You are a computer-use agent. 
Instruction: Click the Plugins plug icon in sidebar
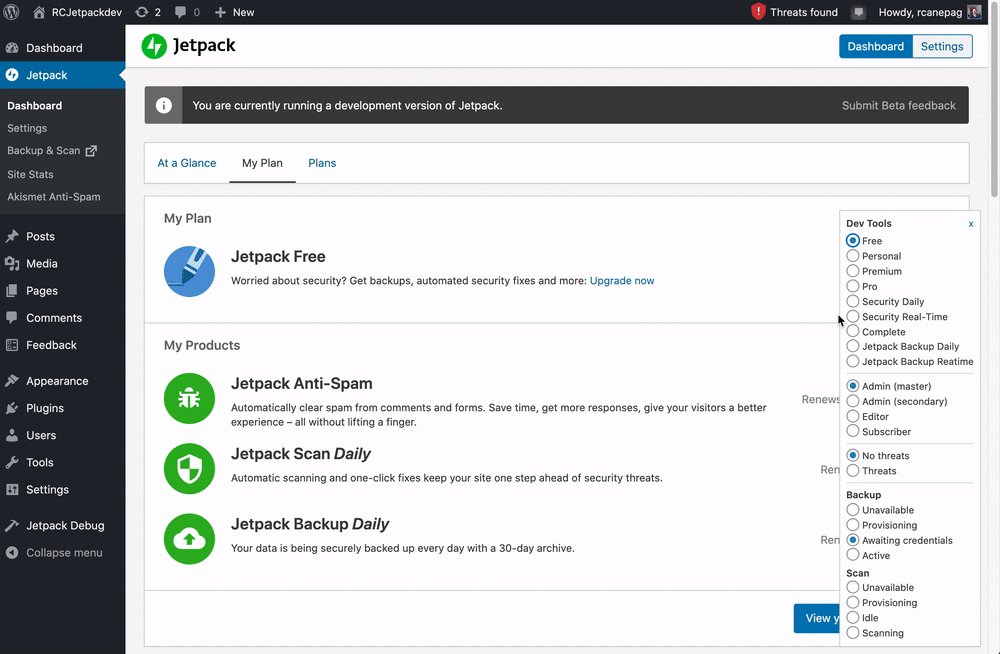coord(12,408)
